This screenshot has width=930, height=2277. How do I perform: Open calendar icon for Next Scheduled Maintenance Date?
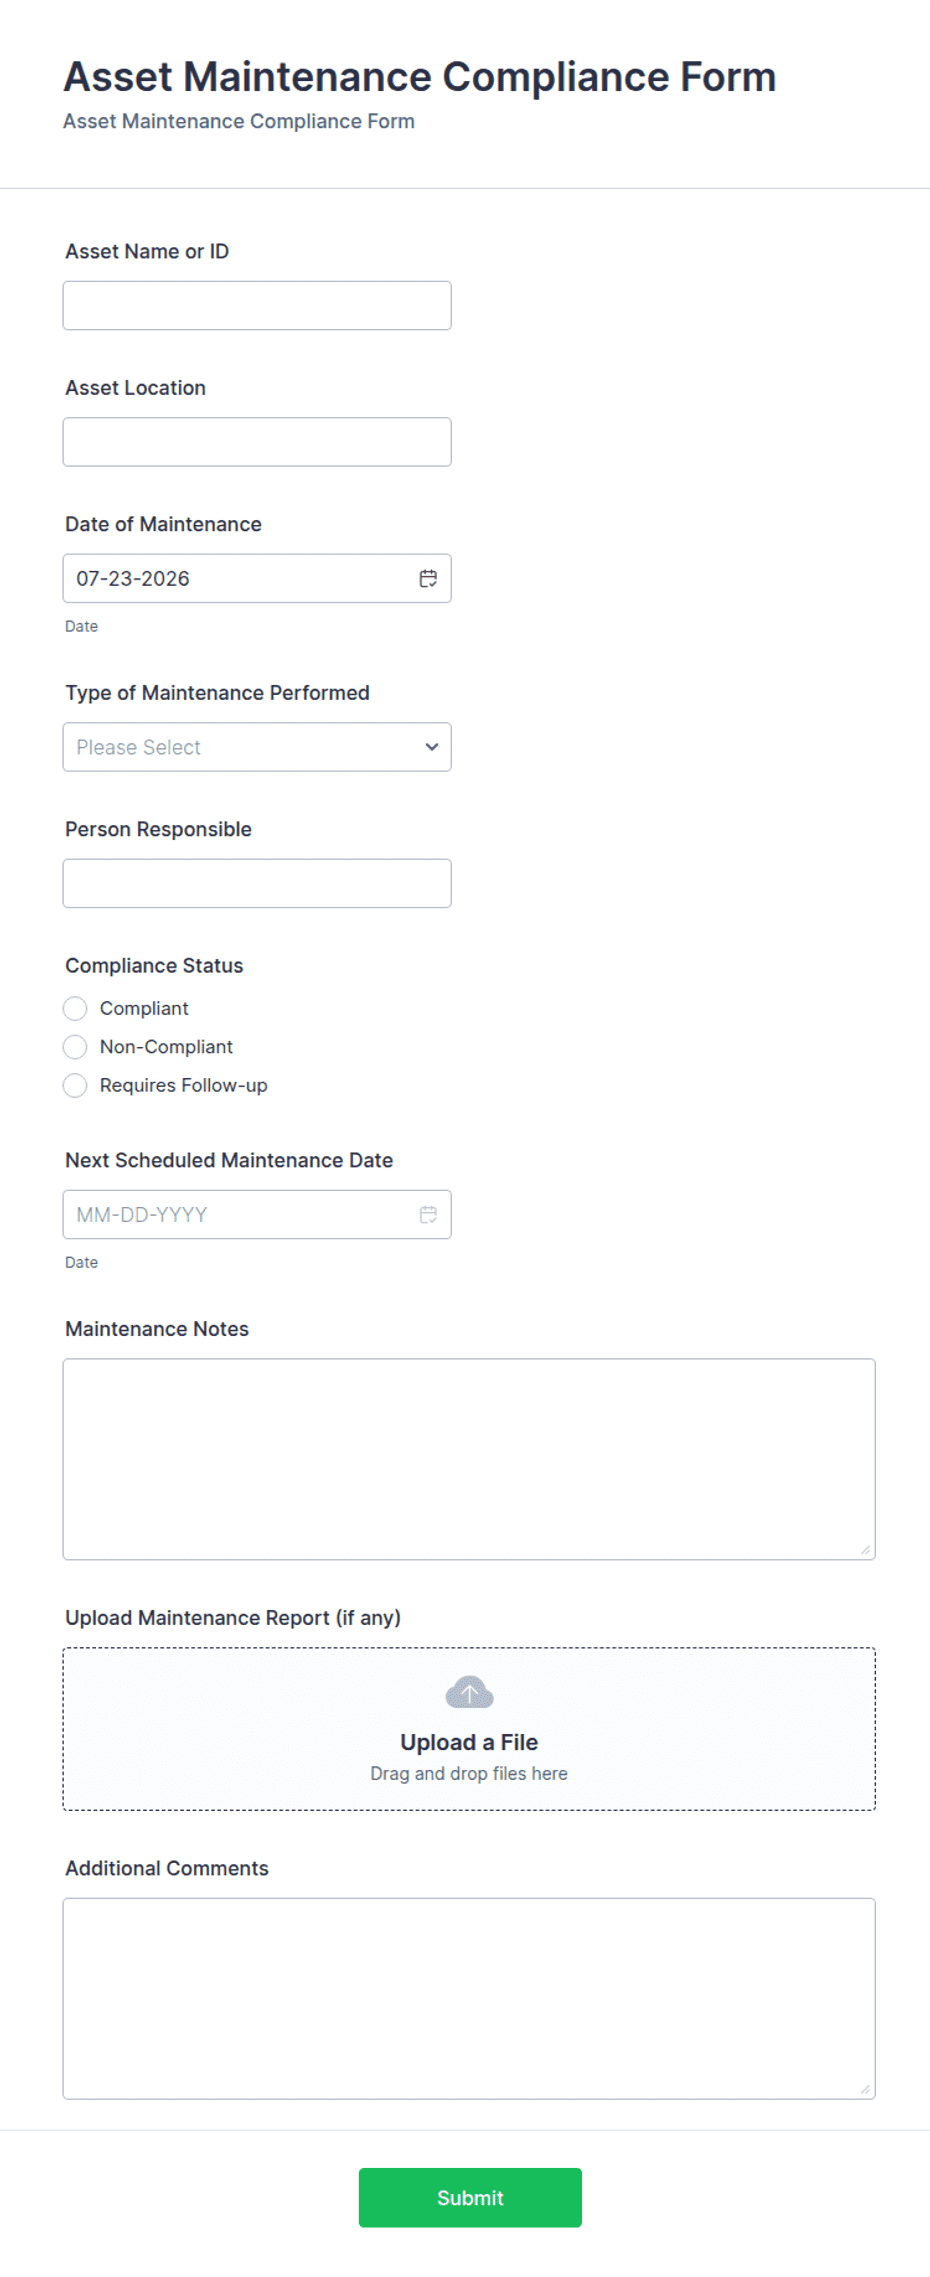click(x=428, y=1214)
